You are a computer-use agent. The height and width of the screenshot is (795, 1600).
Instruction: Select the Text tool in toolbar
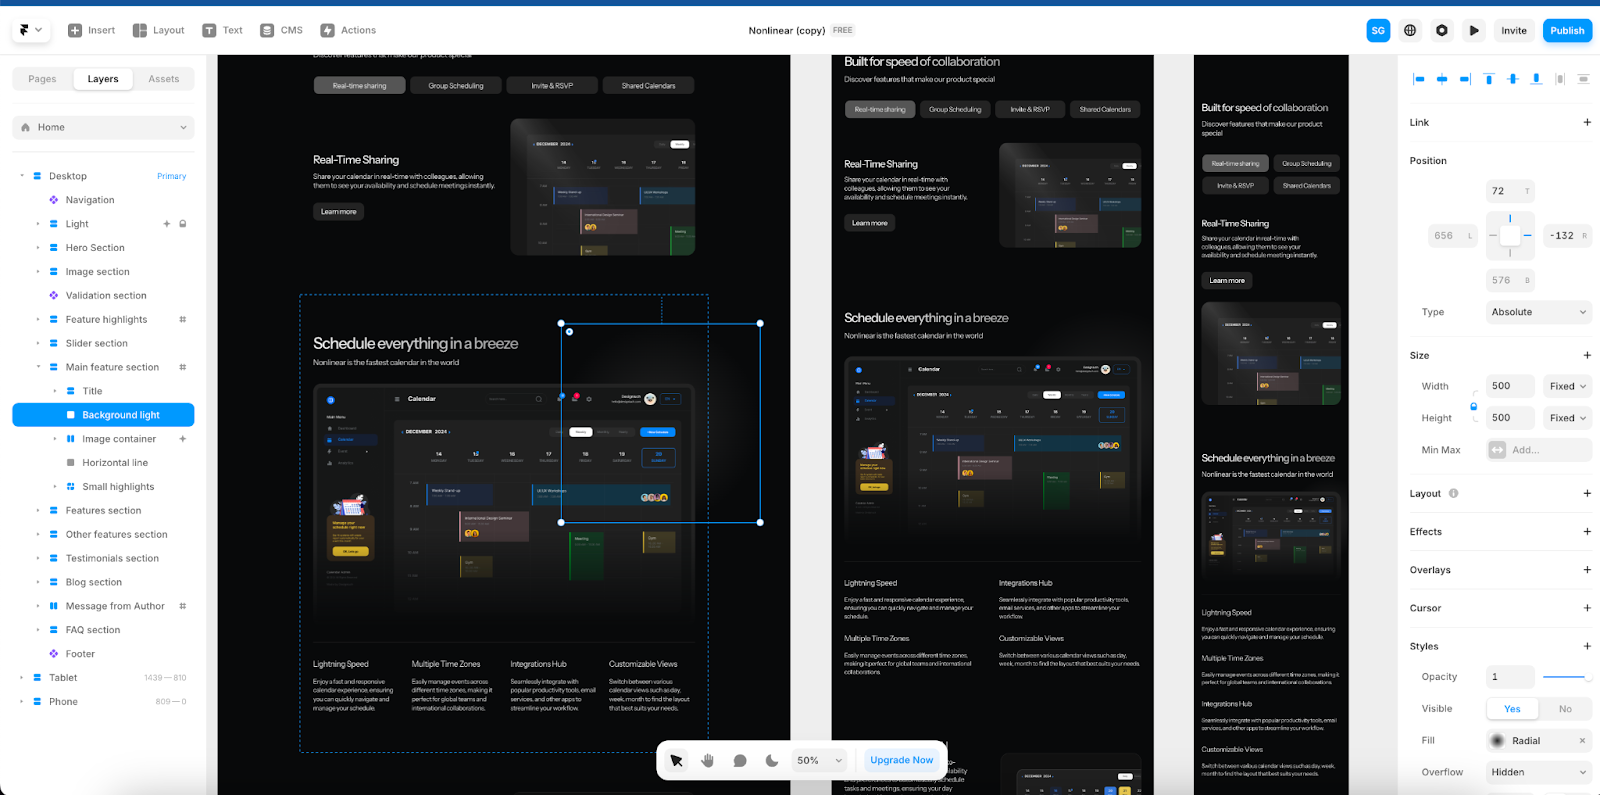[x=222, y=30]
